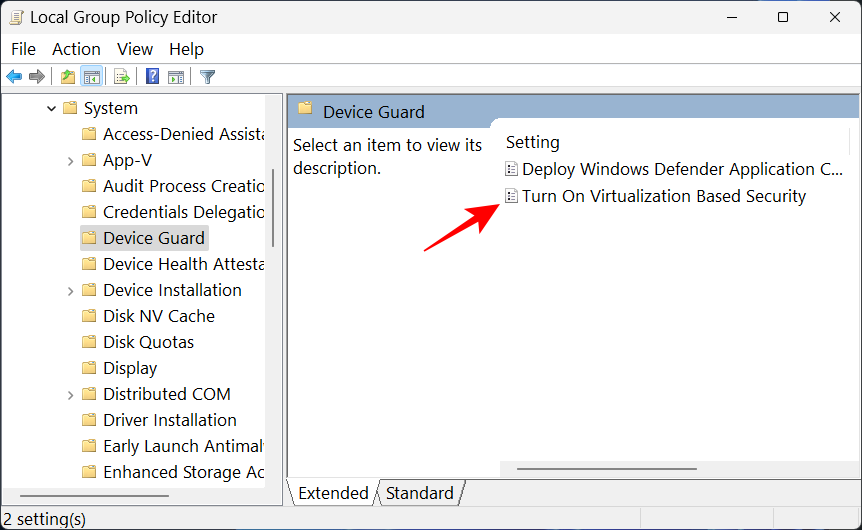Viewport: 862px width, 530px height.
Task: Click the blue Back arrow
Action: (14, 77)
